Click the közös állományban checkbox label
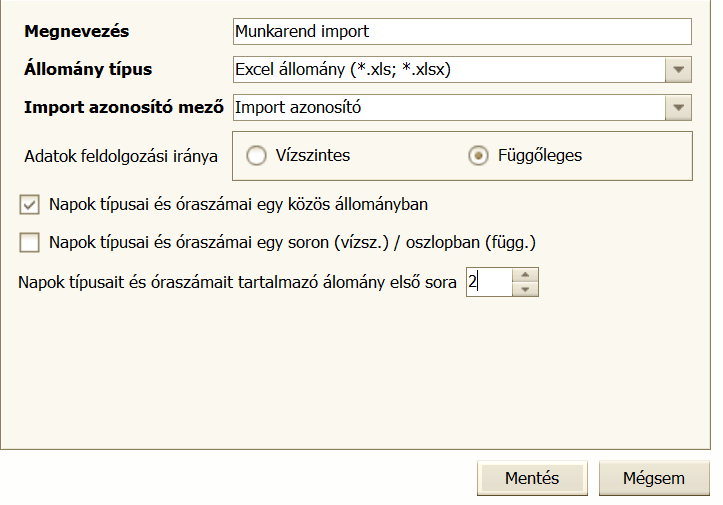This screenshot has height=505, width=723. (238, 204)
